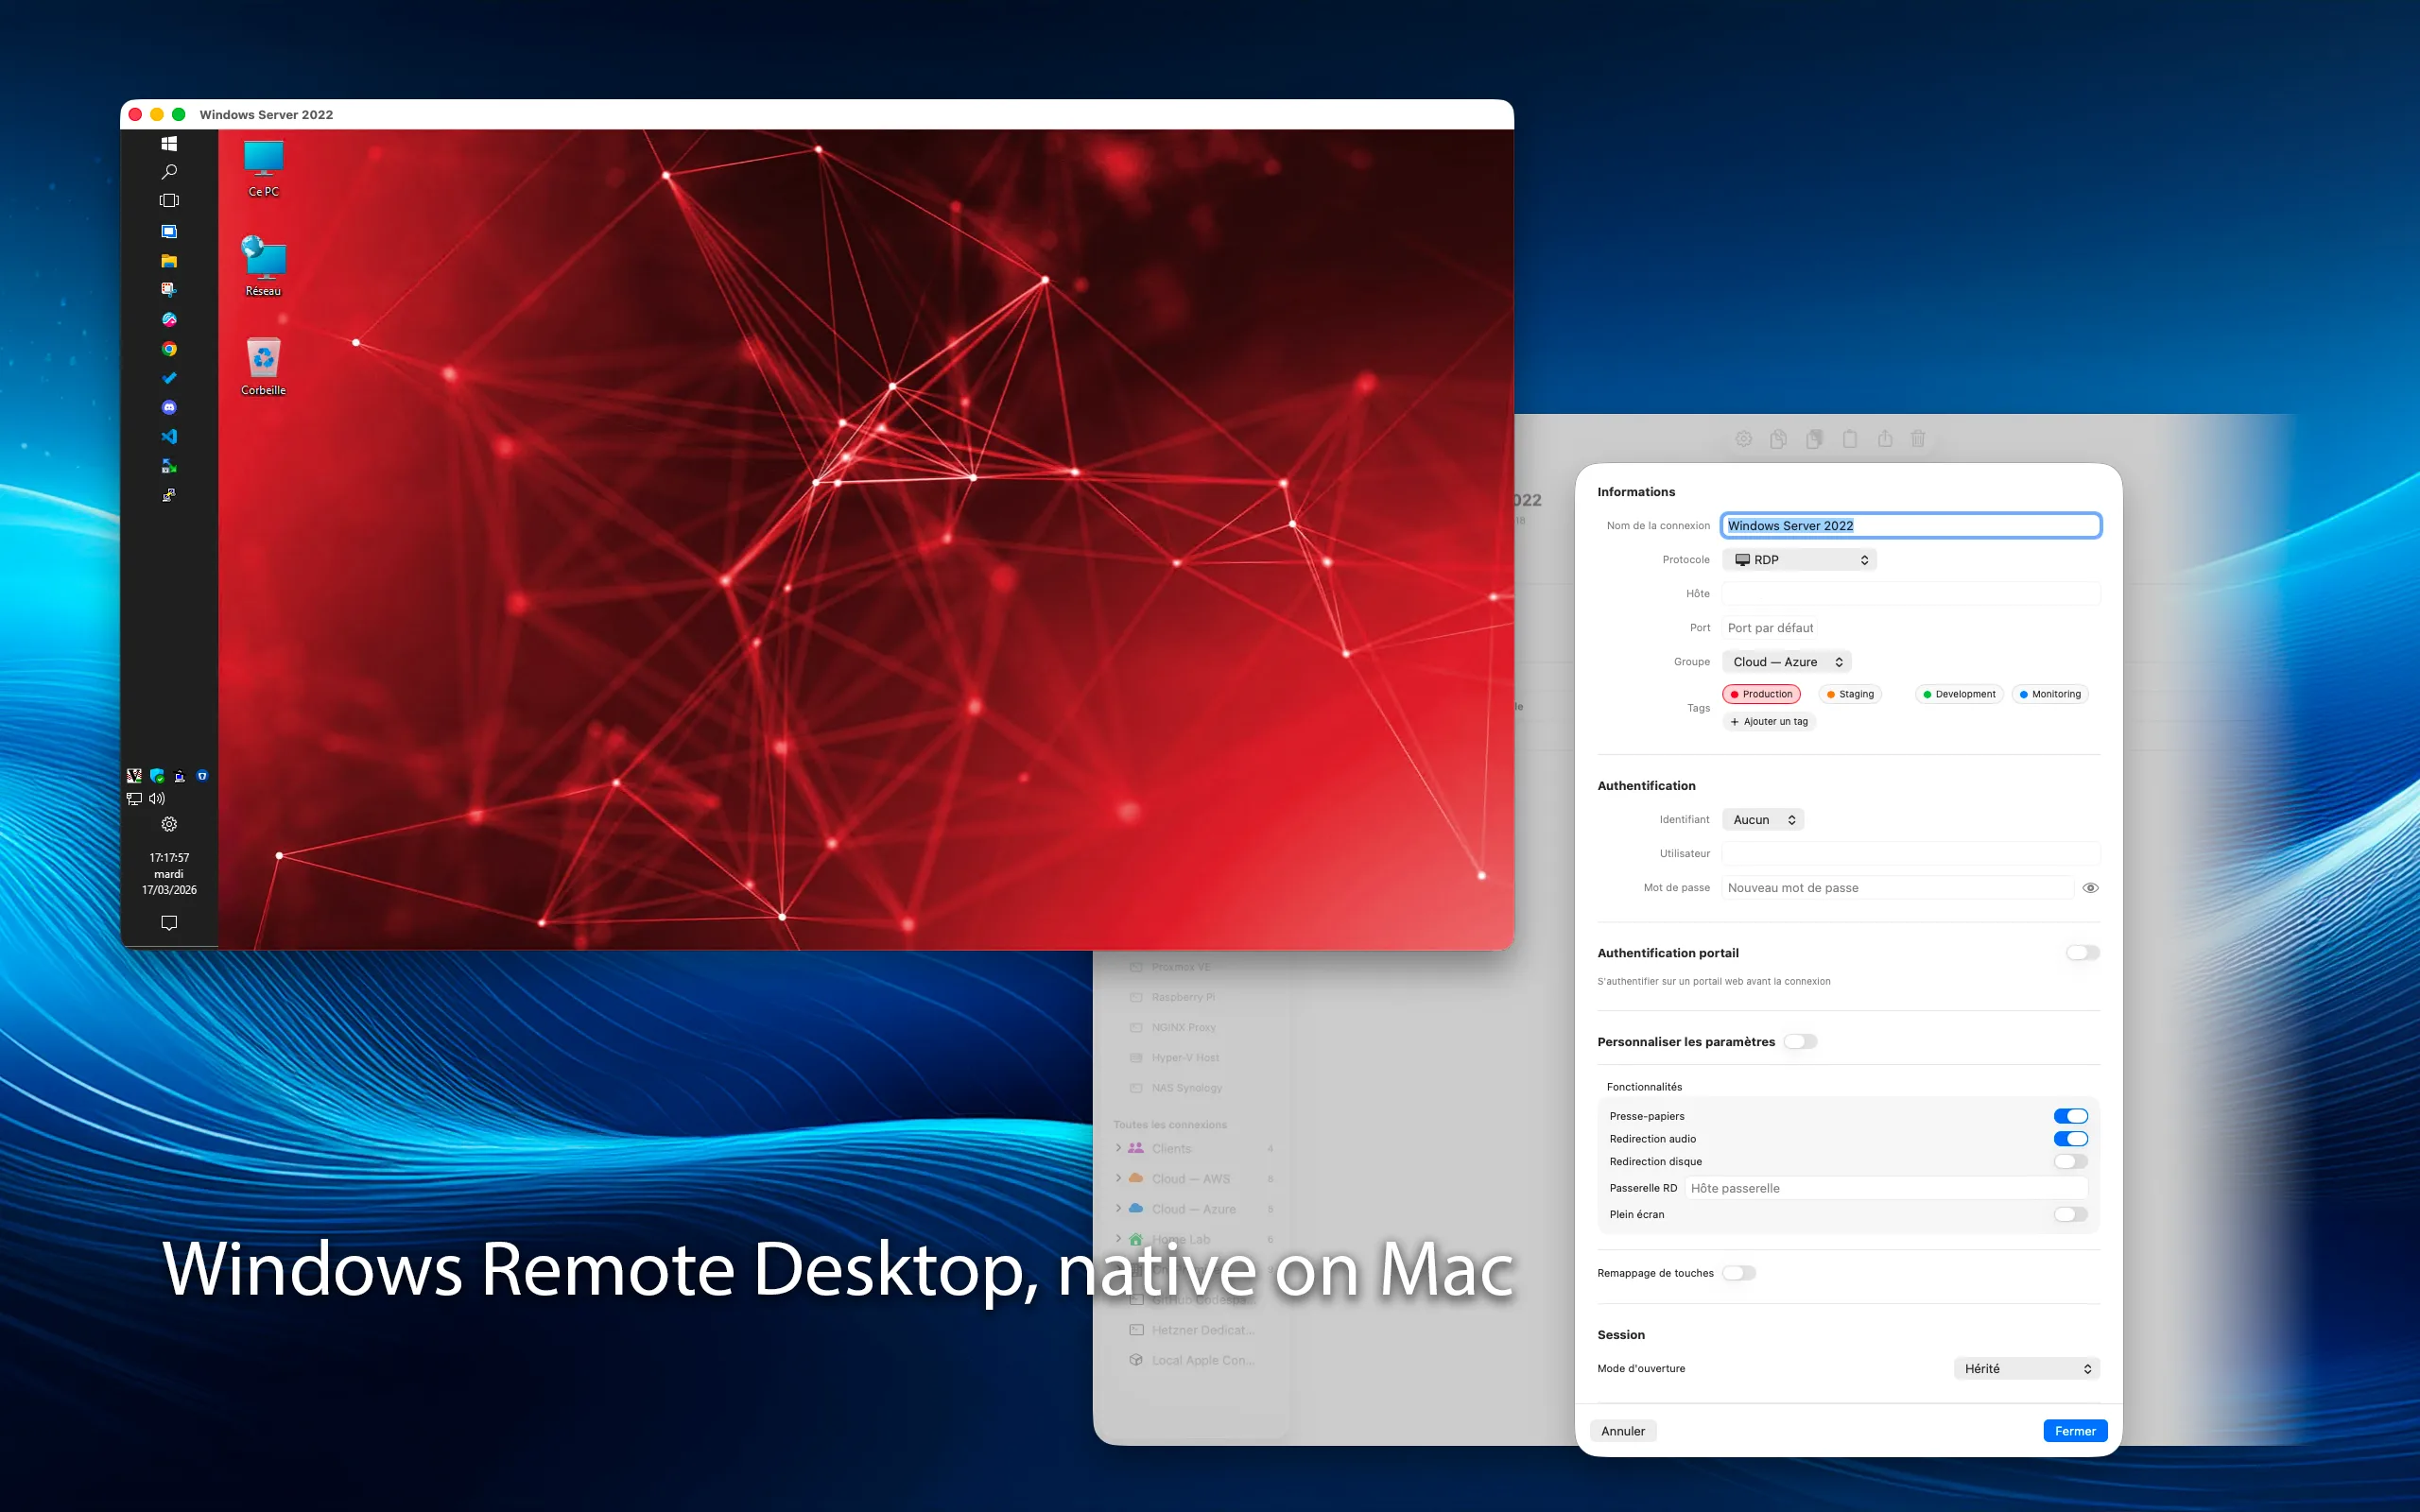
Task: Open File Explorer from the taskbar
Action: coord(169,260)
